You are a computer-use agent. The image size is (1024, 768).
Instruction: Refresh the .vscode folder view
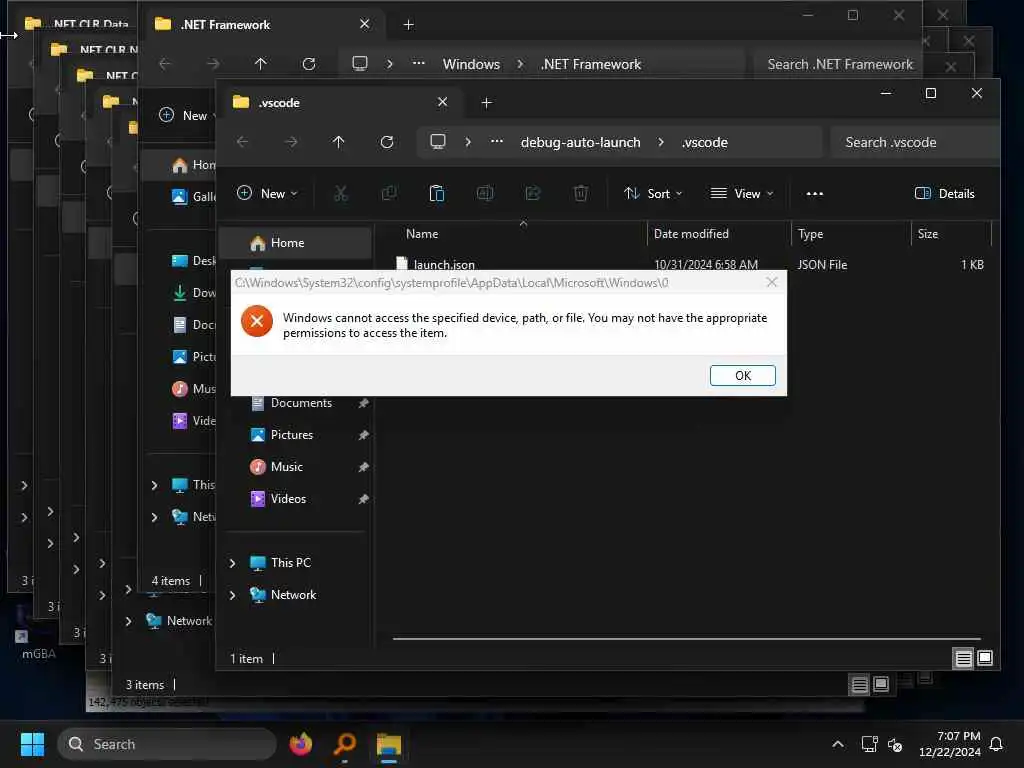pyautogui.click(x=387, y=142)
